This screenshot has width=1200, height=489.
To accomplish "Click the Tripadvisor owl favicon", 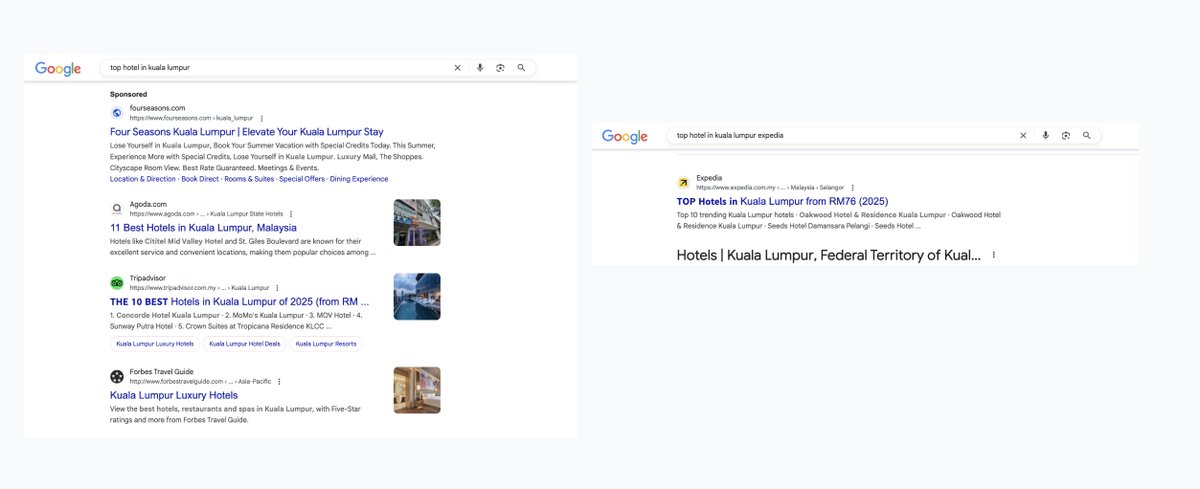I will coord(117,282).
